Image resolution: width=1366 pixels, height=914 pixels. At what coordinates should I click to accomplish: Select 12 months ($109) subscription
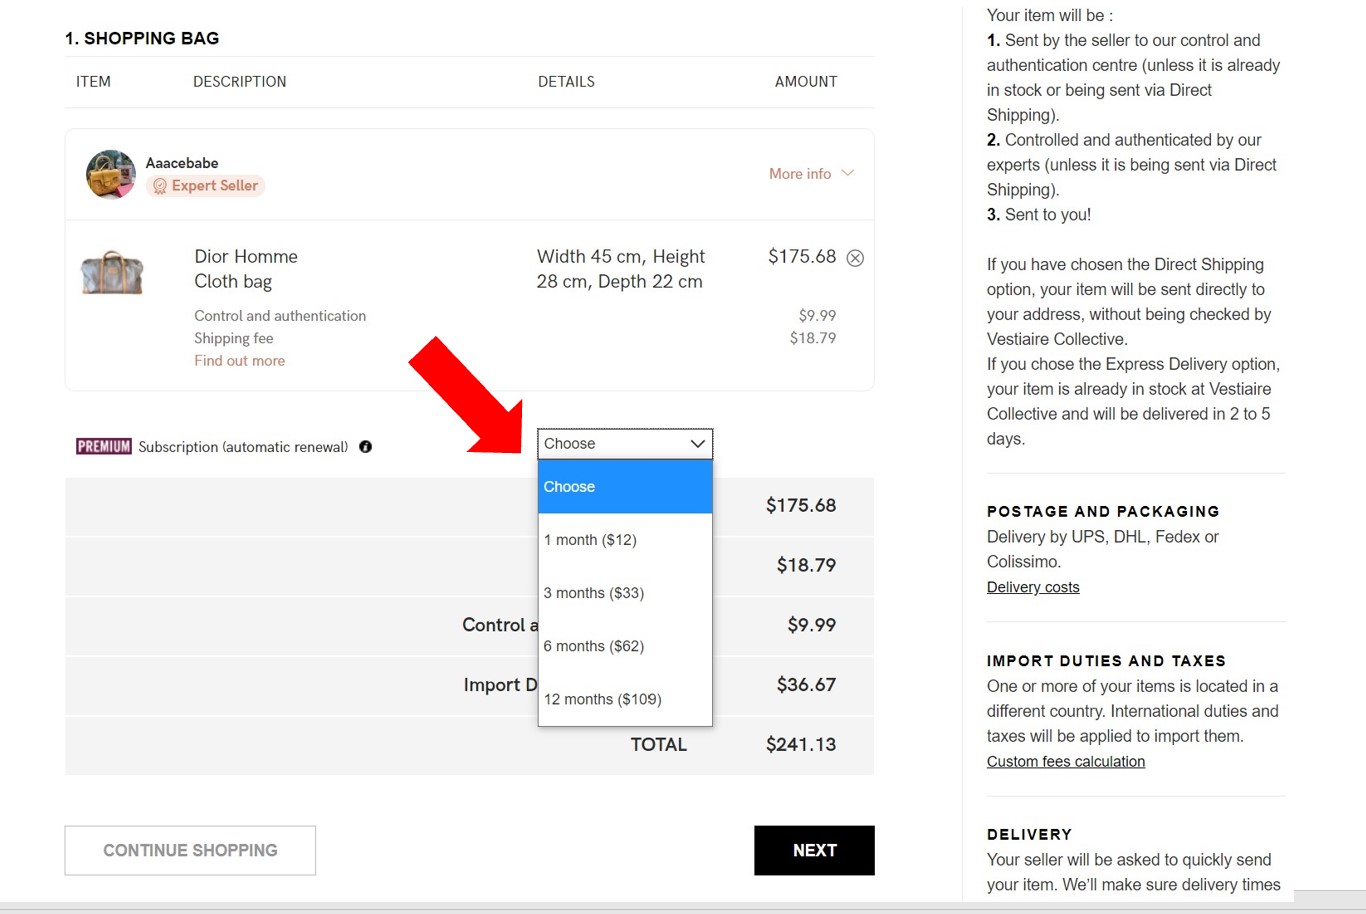(x=625, y=699)
